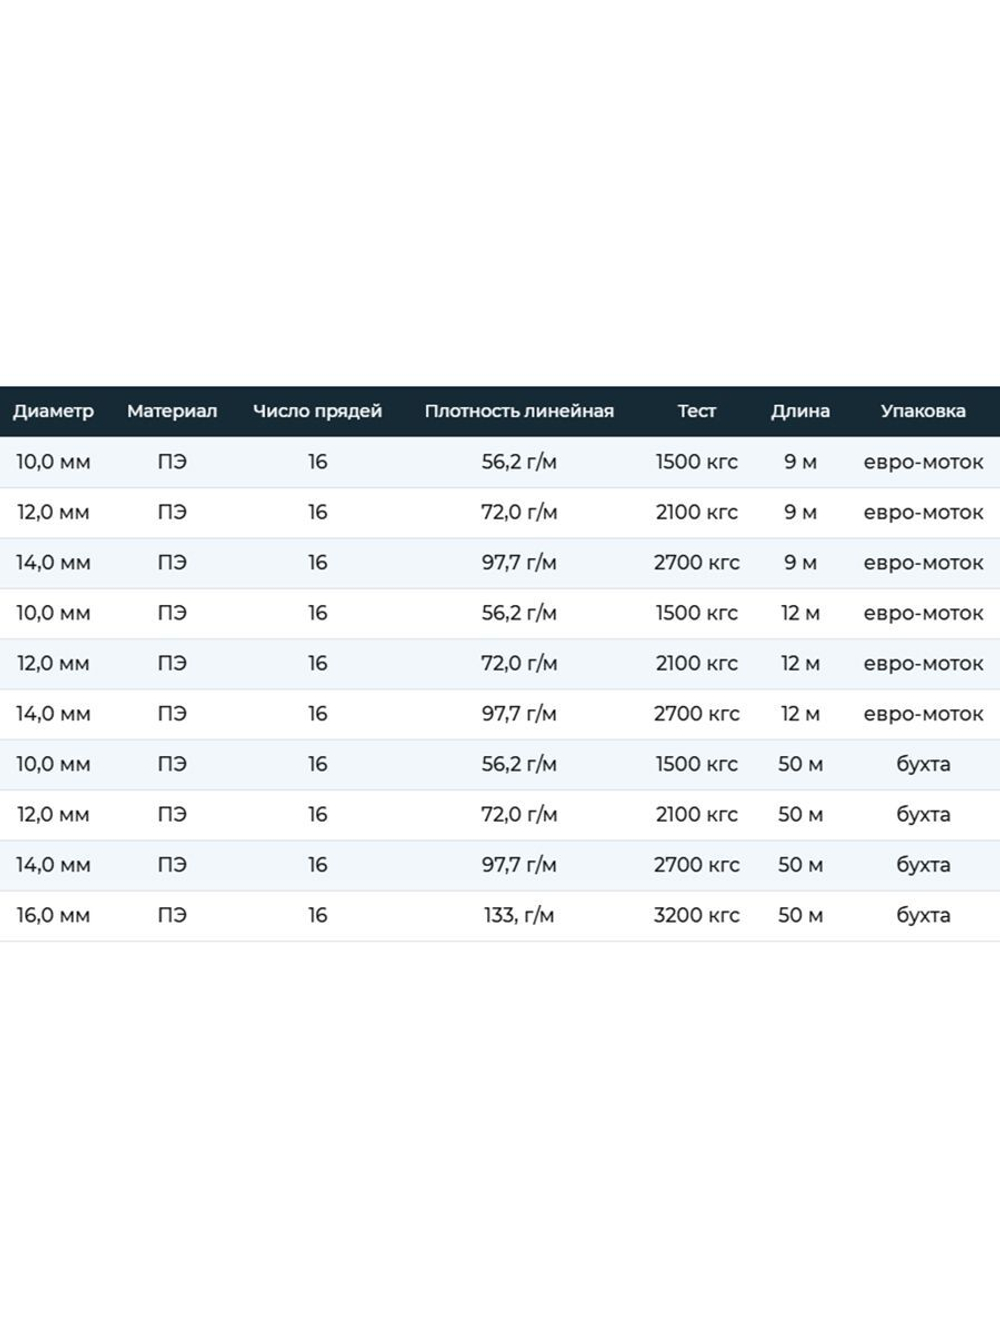Select strand count 16 in the last row
The width and height of the screenshot is (1000, 1333).
tap(317, 915)
